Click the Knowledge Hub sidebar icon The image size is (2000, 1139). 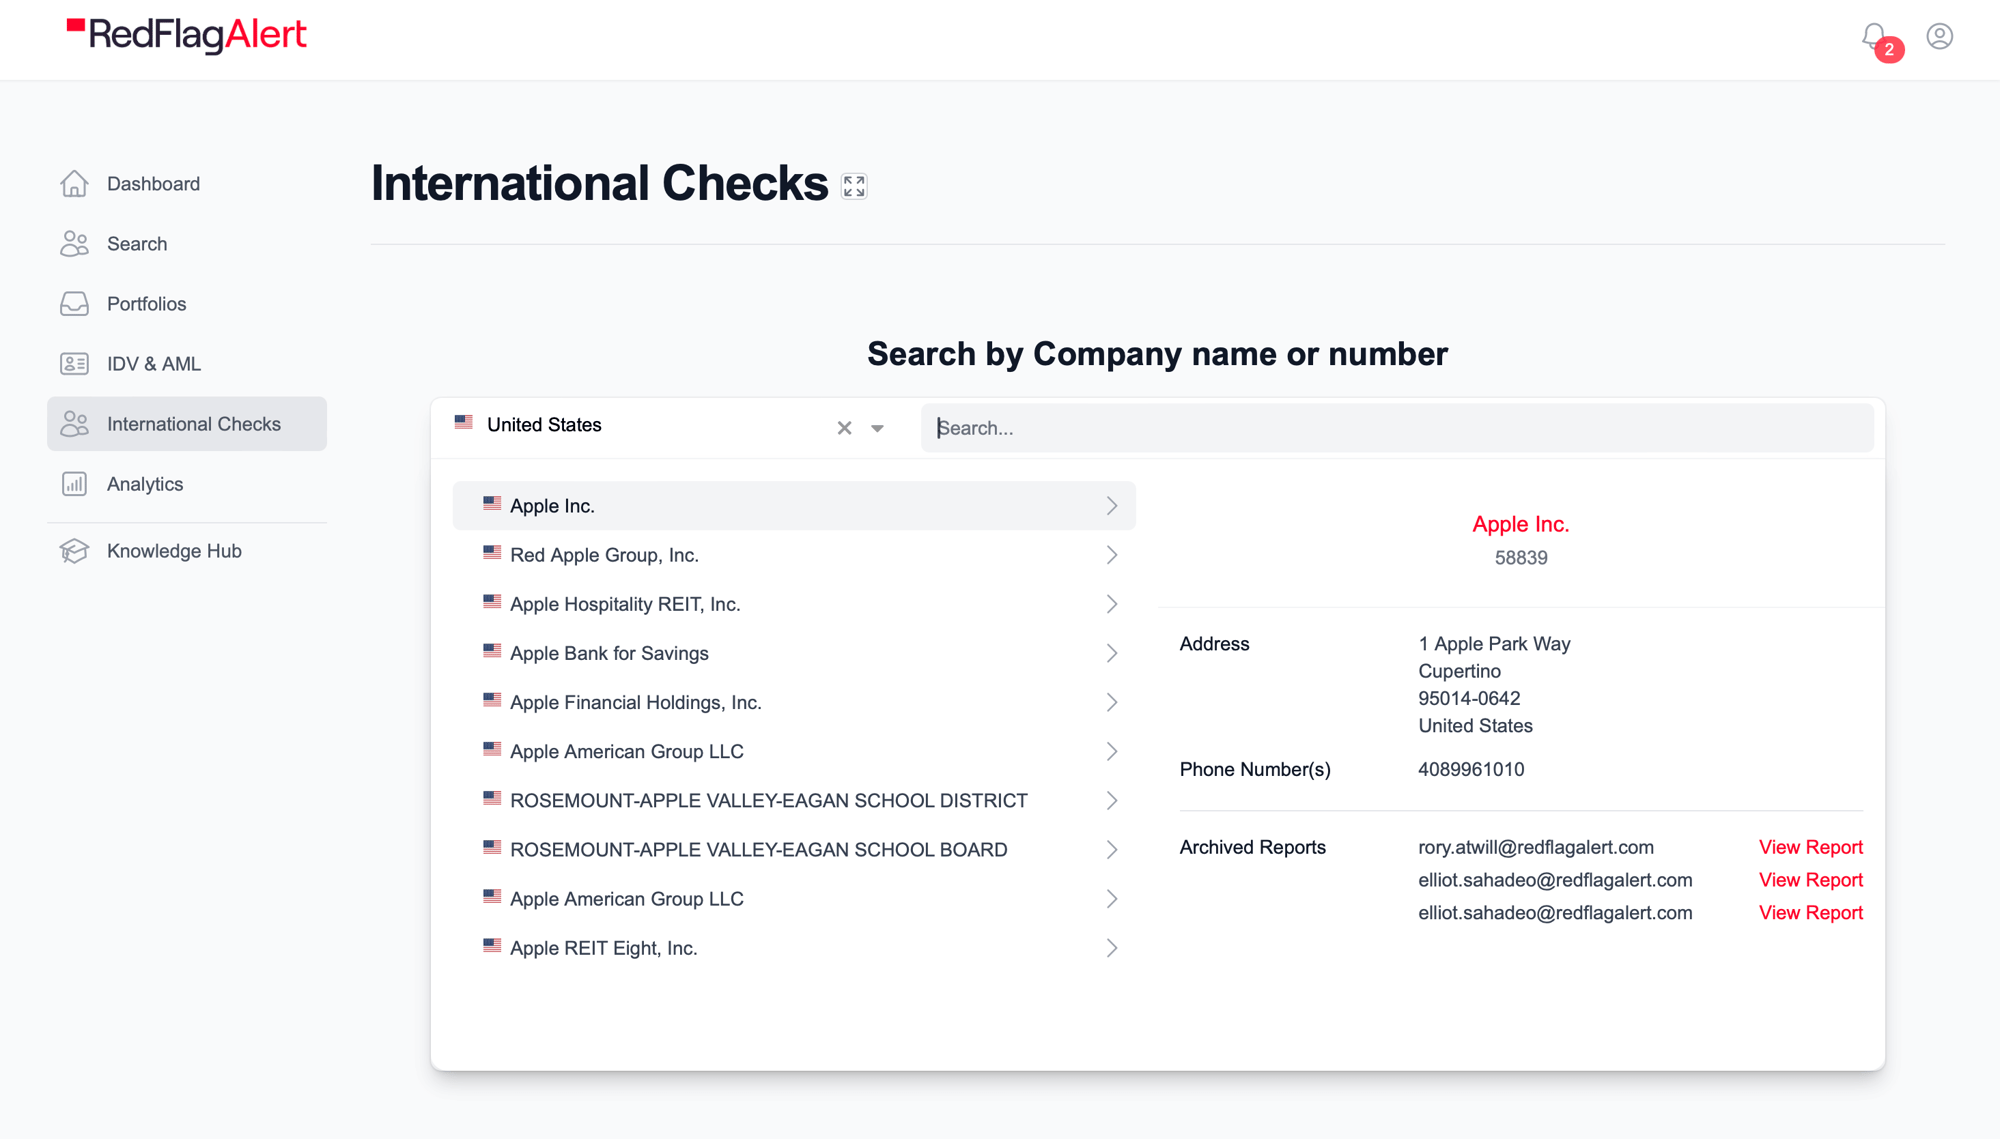(x=76, y=550)
